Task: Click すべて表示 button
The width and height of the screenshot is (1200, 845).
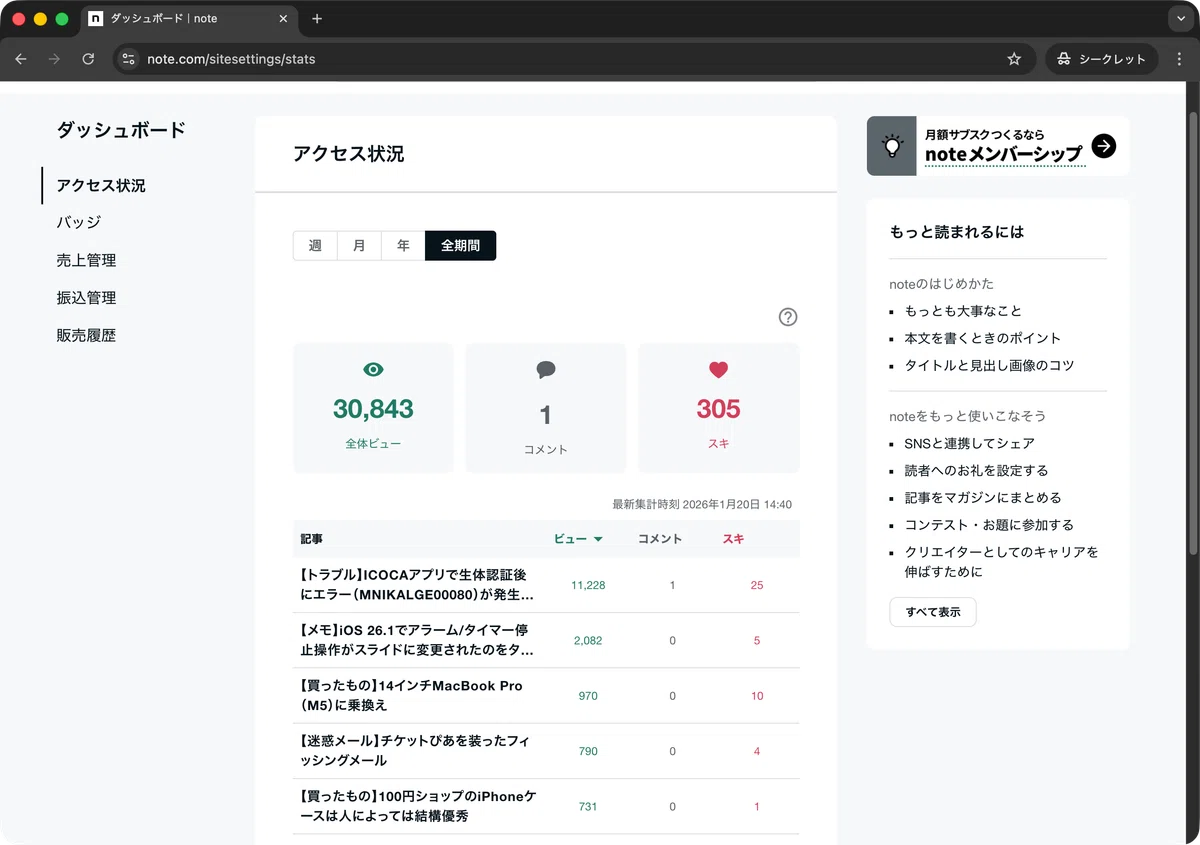Action: [x=933, y=612]
